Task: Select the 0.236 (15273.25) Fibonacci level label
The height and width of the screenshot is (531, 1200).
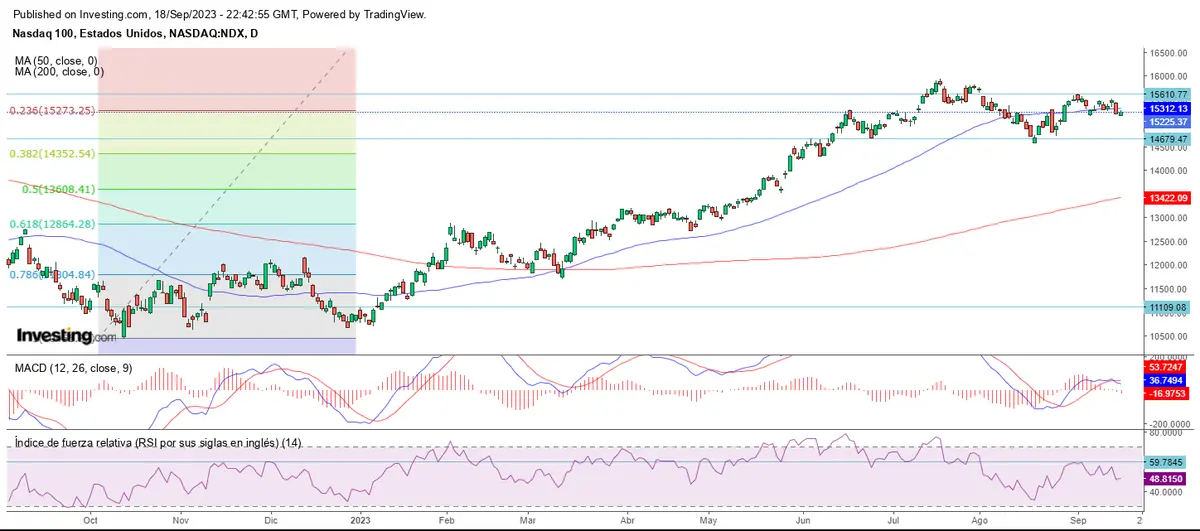Action: point(52,111)
